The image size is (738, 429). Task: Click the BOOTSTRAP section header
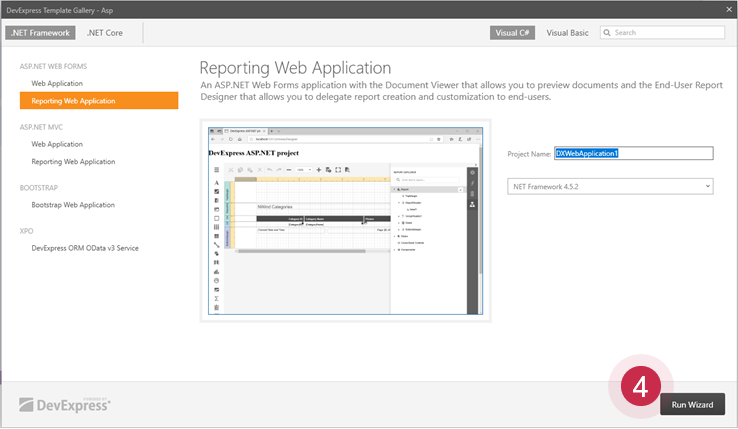click(39, 188)
